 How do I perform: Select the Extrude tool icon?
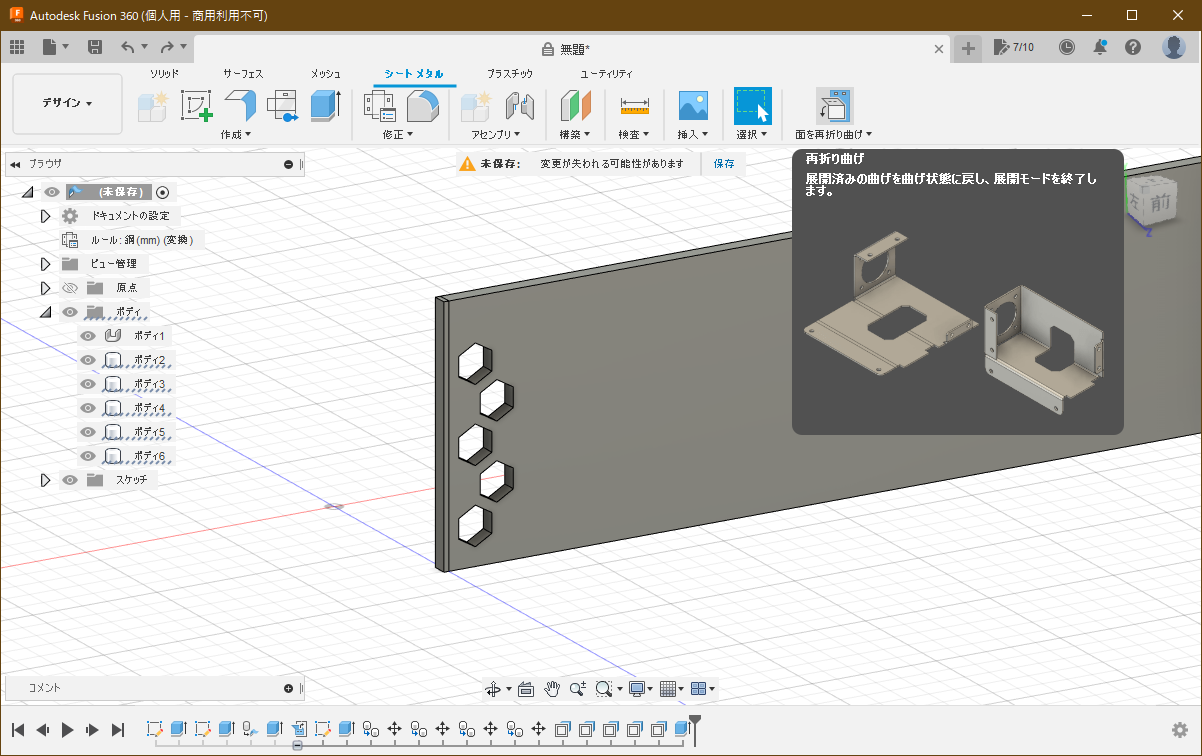click(326, 106)
